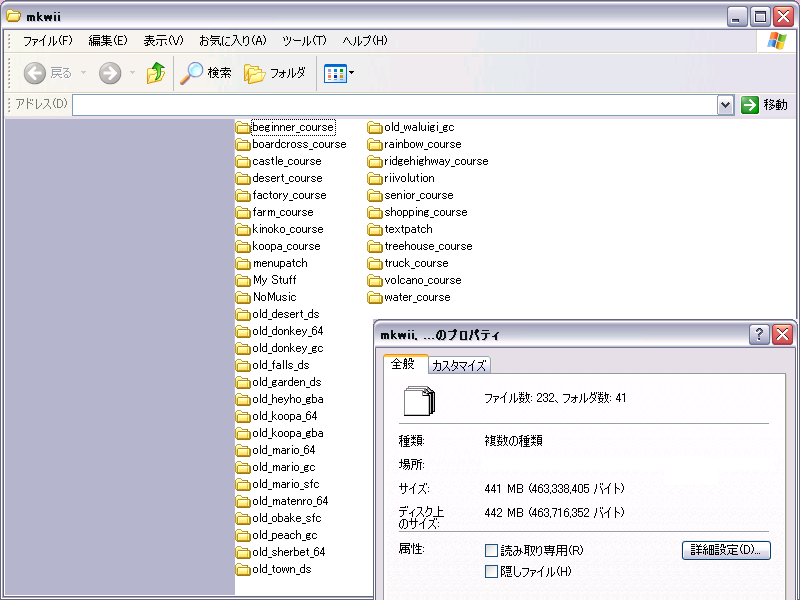The width and height of the screenshot is (800, 600).
Task: Open the 編集(E) menu
Action: pos(108,41)
